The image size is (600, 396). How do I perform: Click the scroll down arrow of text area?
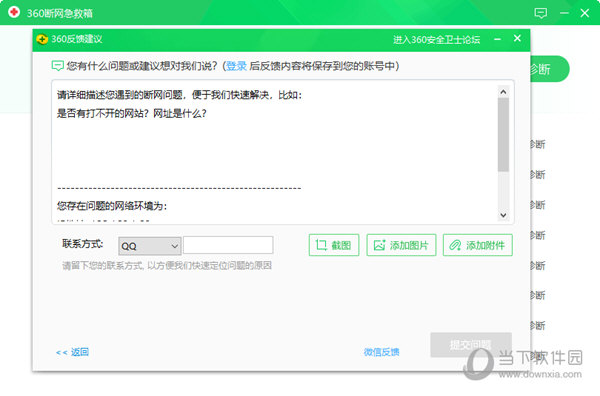tap(503, 215)
